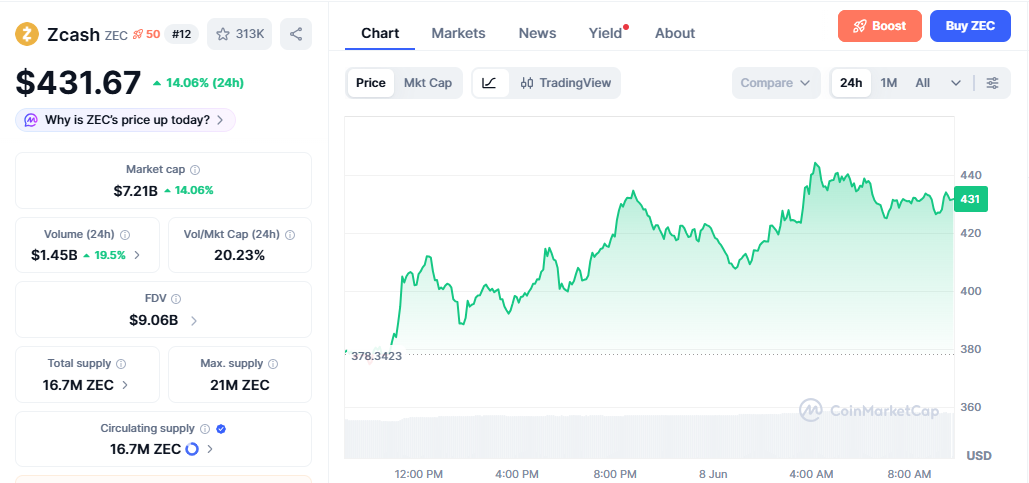Click the Total supply info icon
Screen dimensions: 1029x483
tap(121, 364)
